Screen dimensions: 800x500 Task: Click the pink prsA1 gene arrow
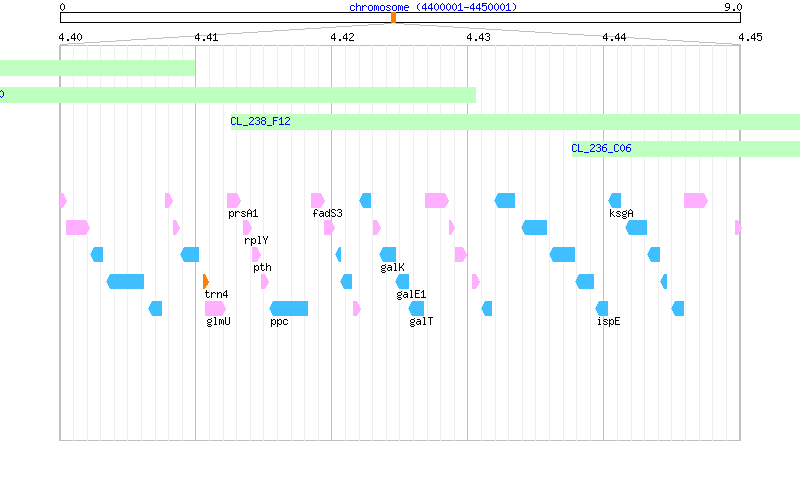(234, 201)
